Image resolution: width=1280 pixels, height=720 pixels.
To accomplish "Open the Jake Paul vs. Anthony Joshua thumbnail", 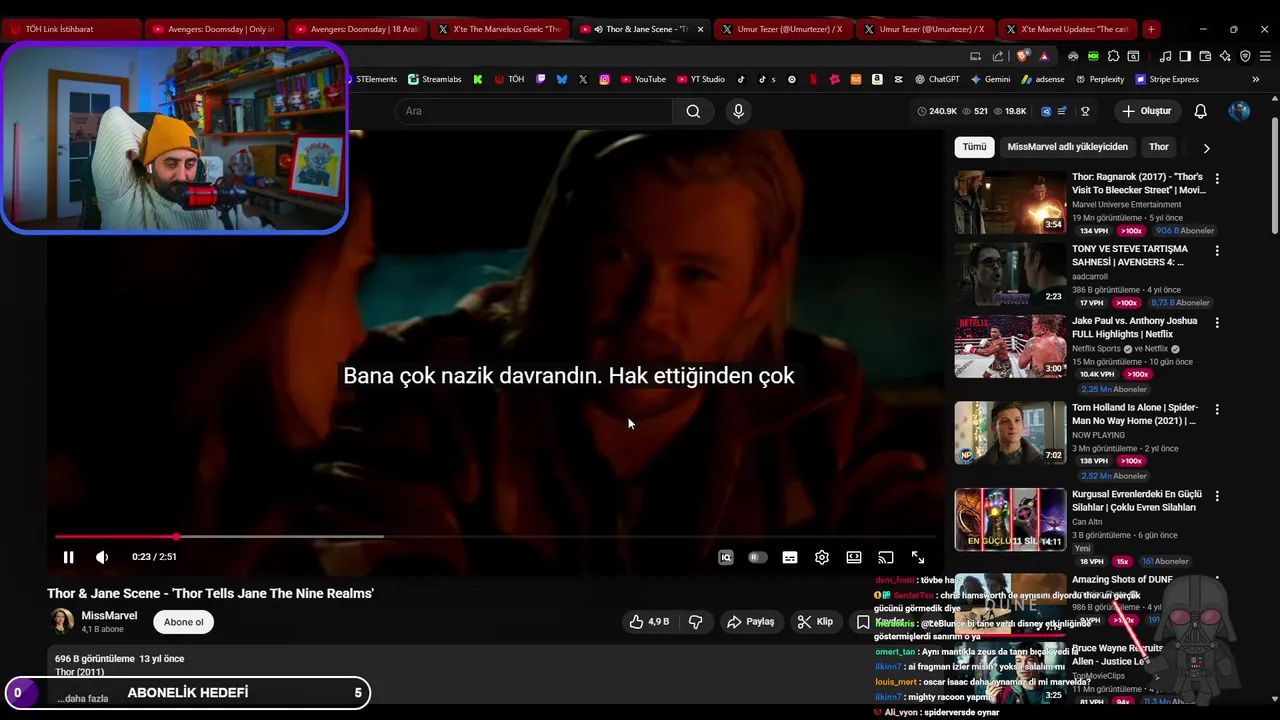I will pyautogui.click(x=1010, y=346).
